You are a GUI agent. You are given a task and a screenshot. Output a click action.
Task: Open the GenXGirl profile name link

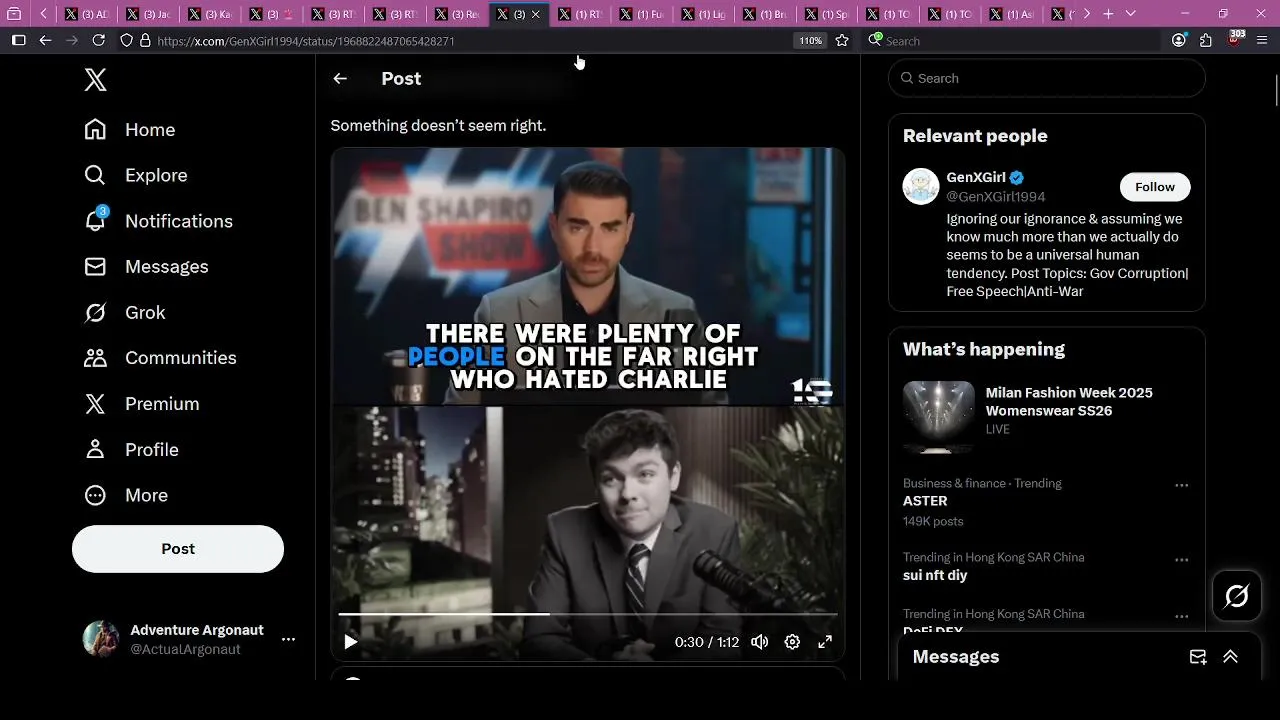coord(976,178)
